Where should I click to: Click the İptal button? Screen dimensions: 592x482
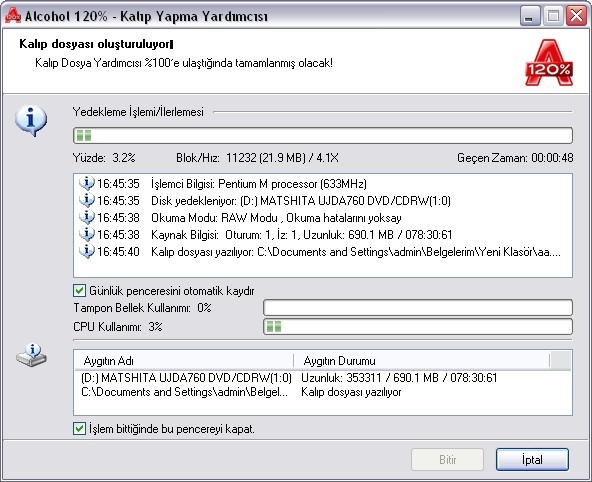[532, 459]
